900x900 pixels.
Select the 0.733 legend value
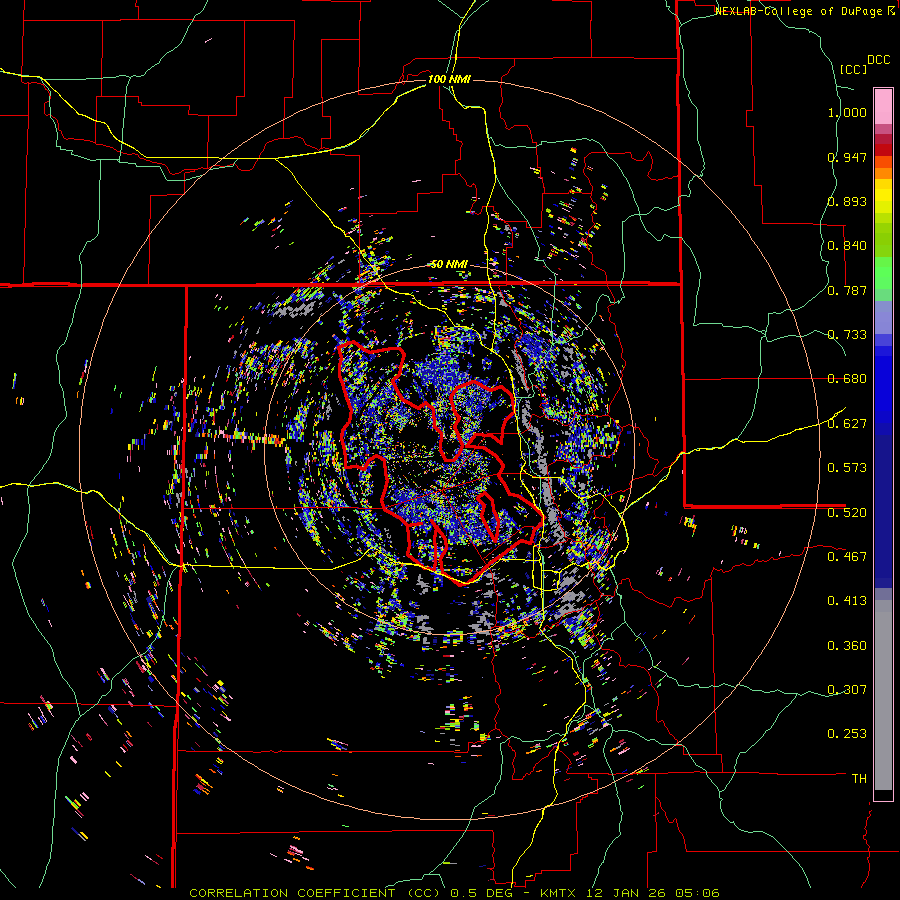[847, 335]
